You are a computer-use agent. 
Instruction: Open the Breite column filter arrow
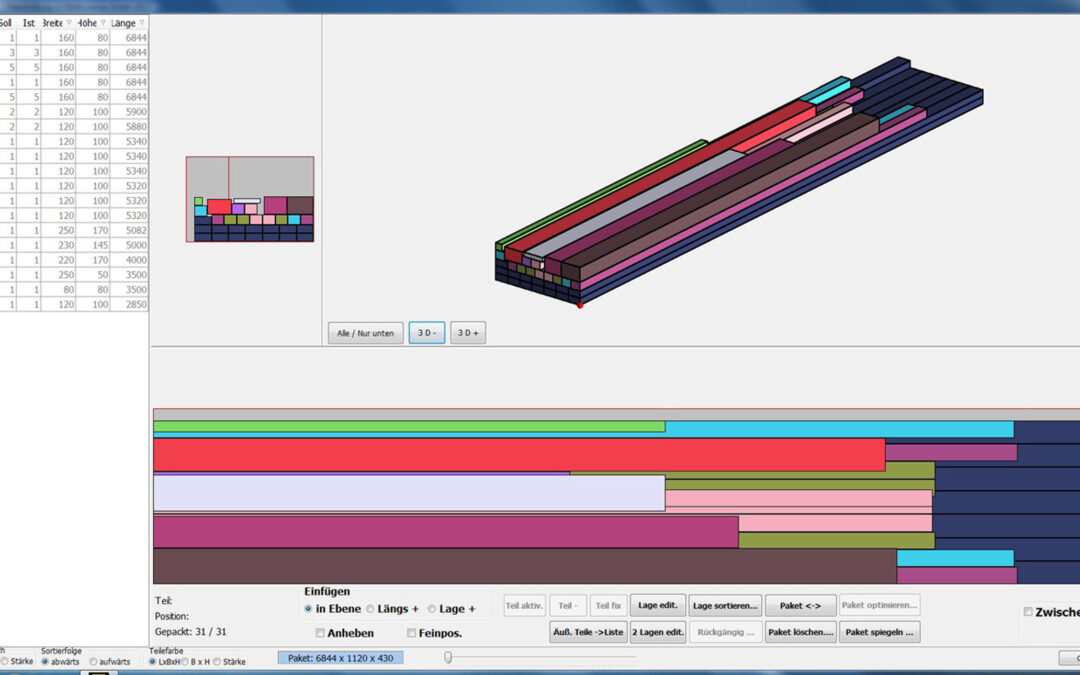pos(68,22)
